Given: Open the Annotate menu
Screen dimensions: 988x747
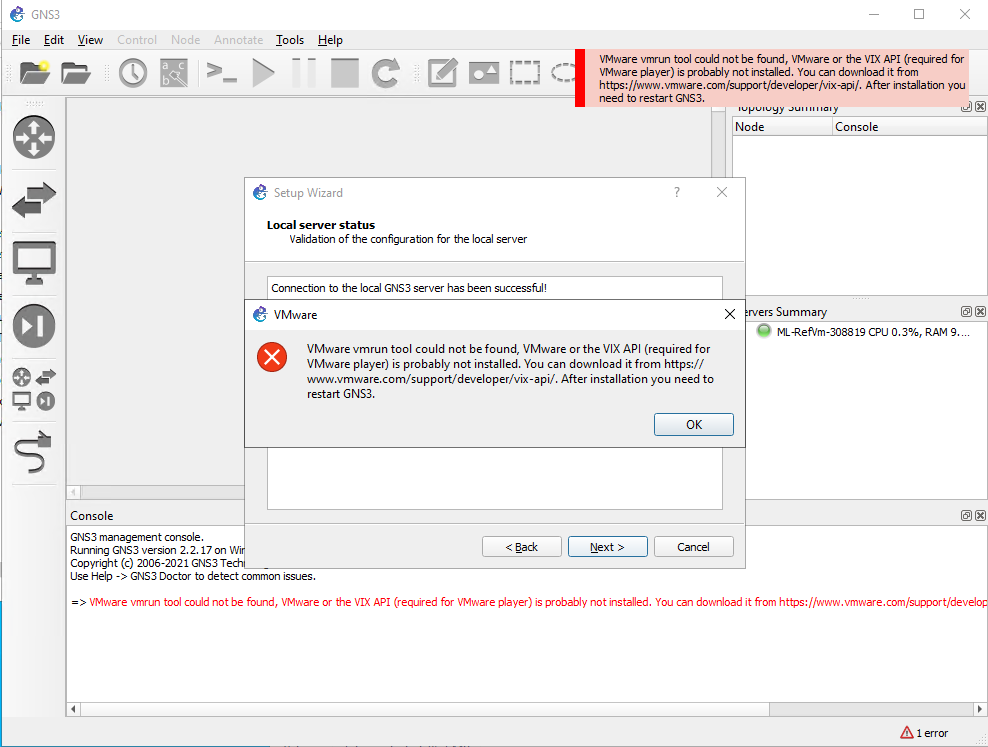Looking at the screenshot, I should coord(238,40).
